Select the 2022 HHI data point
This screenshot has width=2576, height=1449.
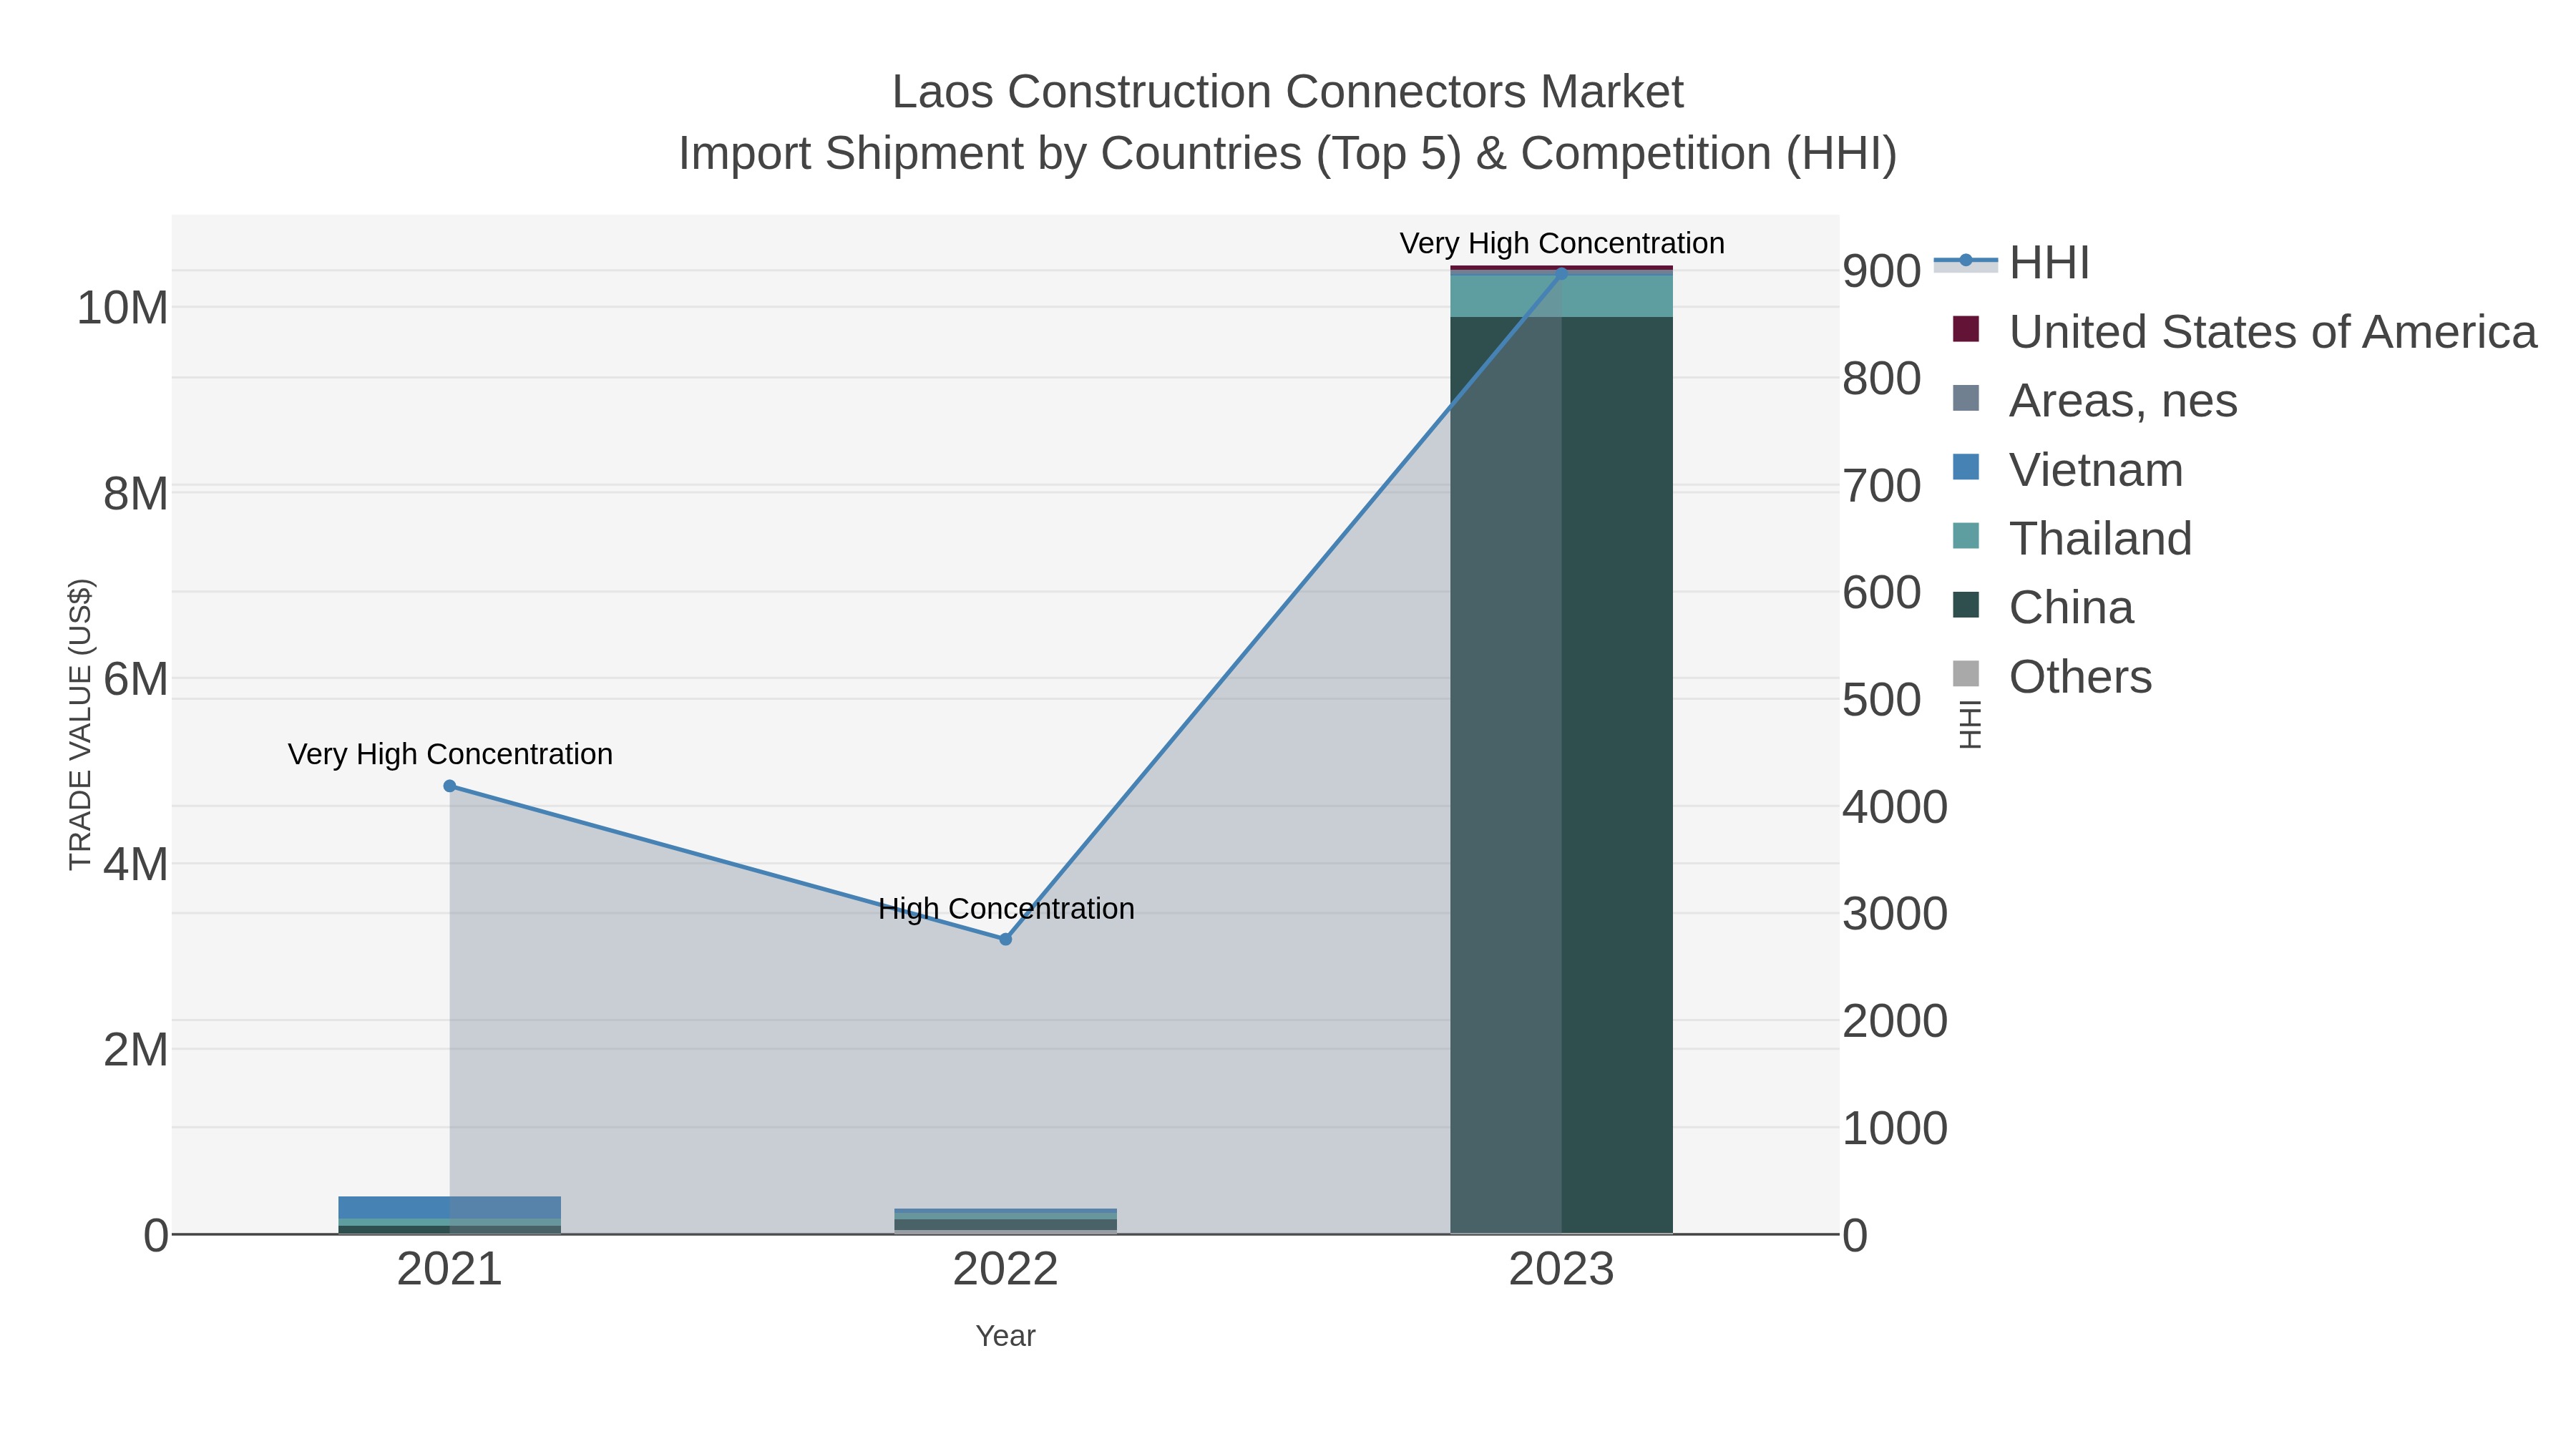pos(1006,939)
